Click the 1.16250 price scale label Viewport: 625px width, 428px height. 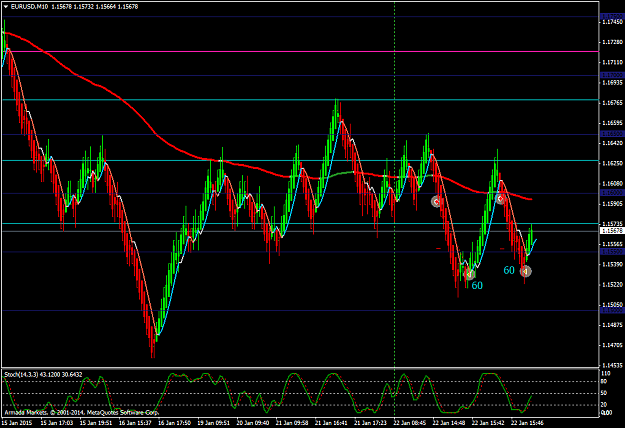coord(613,163)
